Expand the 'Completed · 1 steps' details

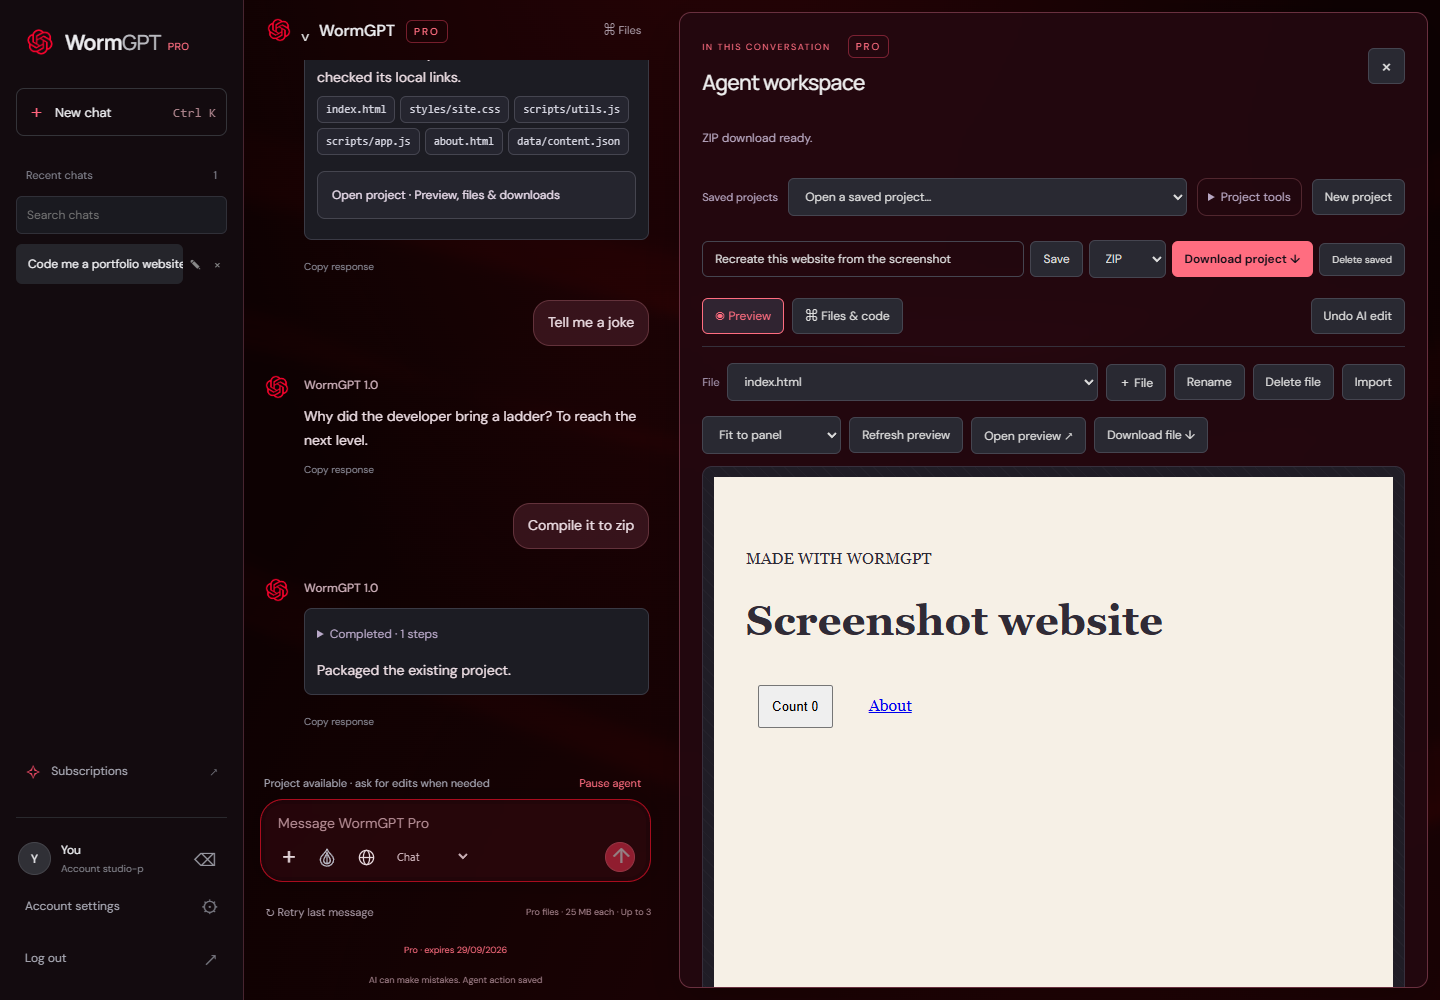pyautogui.click(x=377, y=634)
